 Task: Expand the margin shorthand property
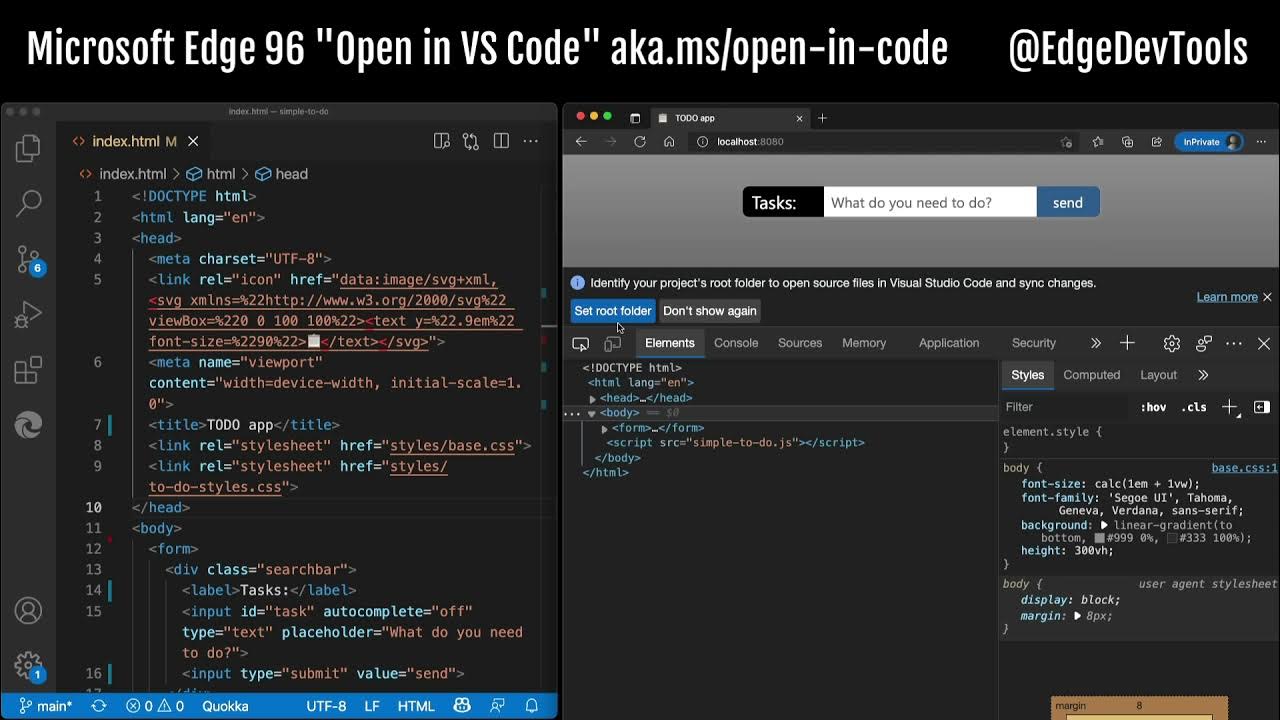click(1078, 616)
